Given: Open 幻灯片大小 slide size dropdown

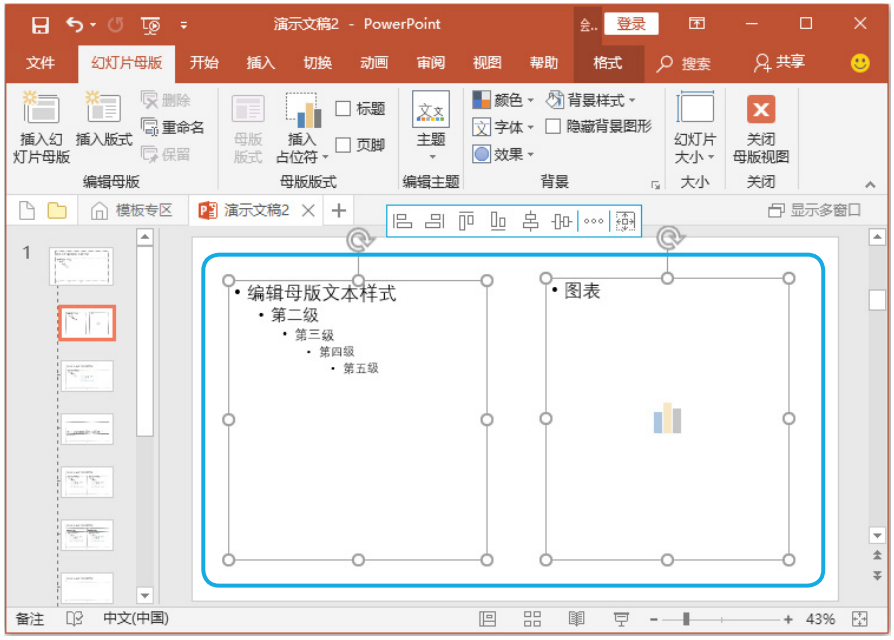Looking at the screenshot, I should tap(695, 128).
